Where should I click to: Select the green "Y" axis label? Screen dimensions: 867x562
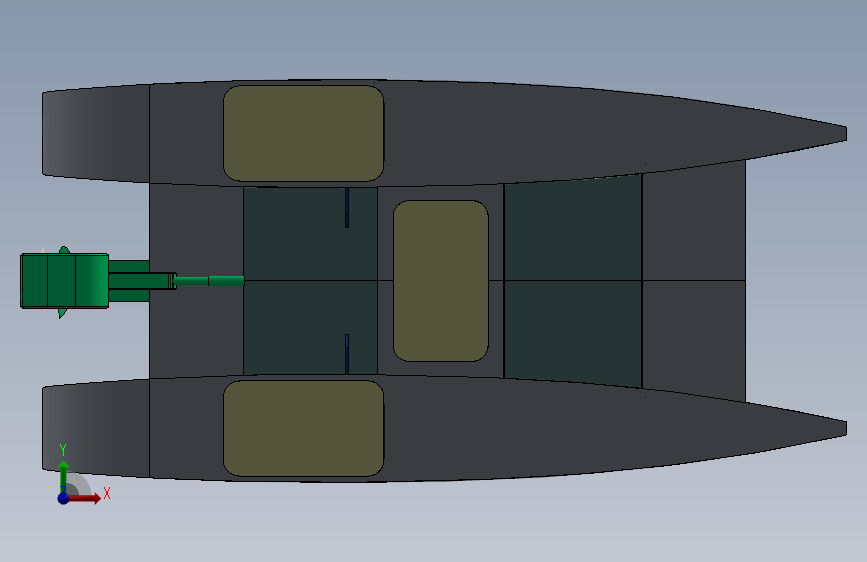[x=63, y=450]
